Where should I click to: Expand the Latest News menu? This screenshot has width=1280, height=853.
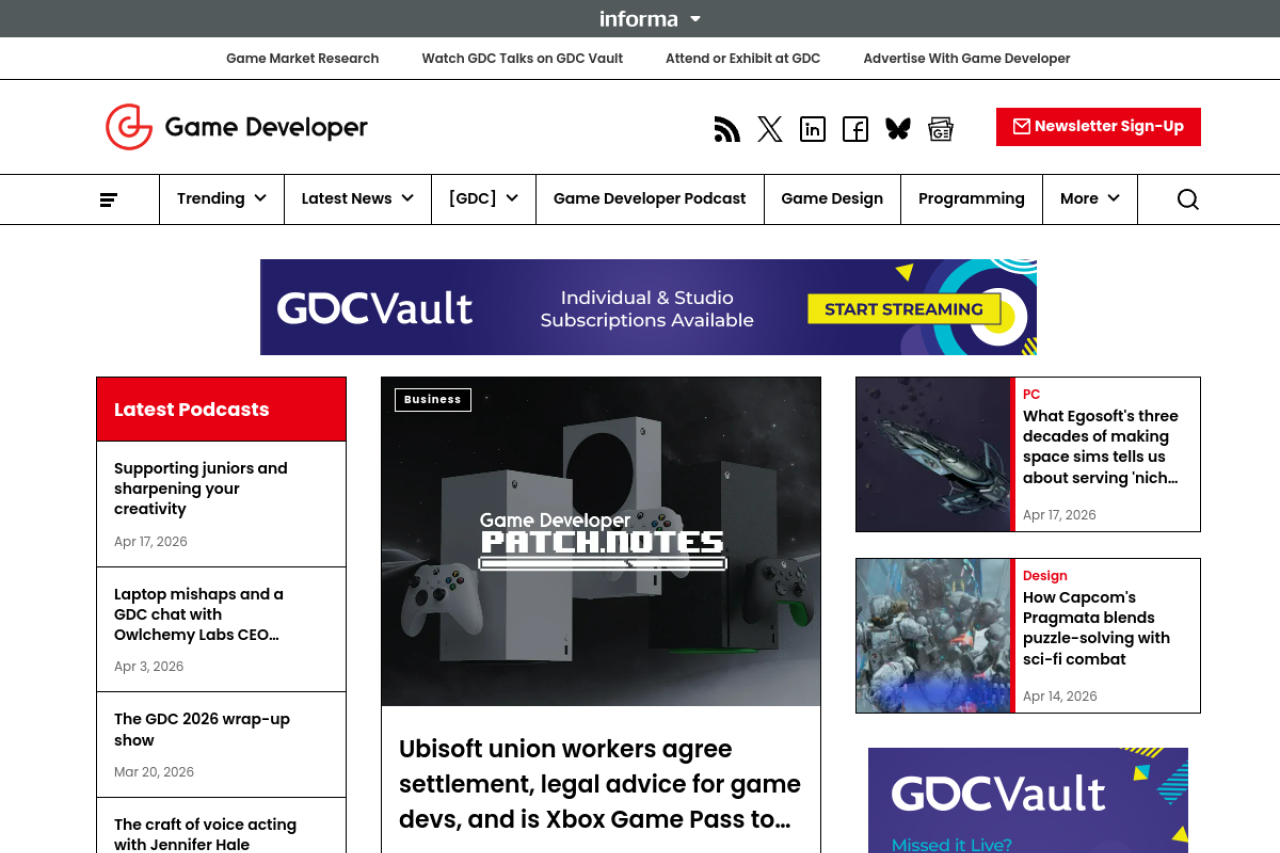coord(358,199)
